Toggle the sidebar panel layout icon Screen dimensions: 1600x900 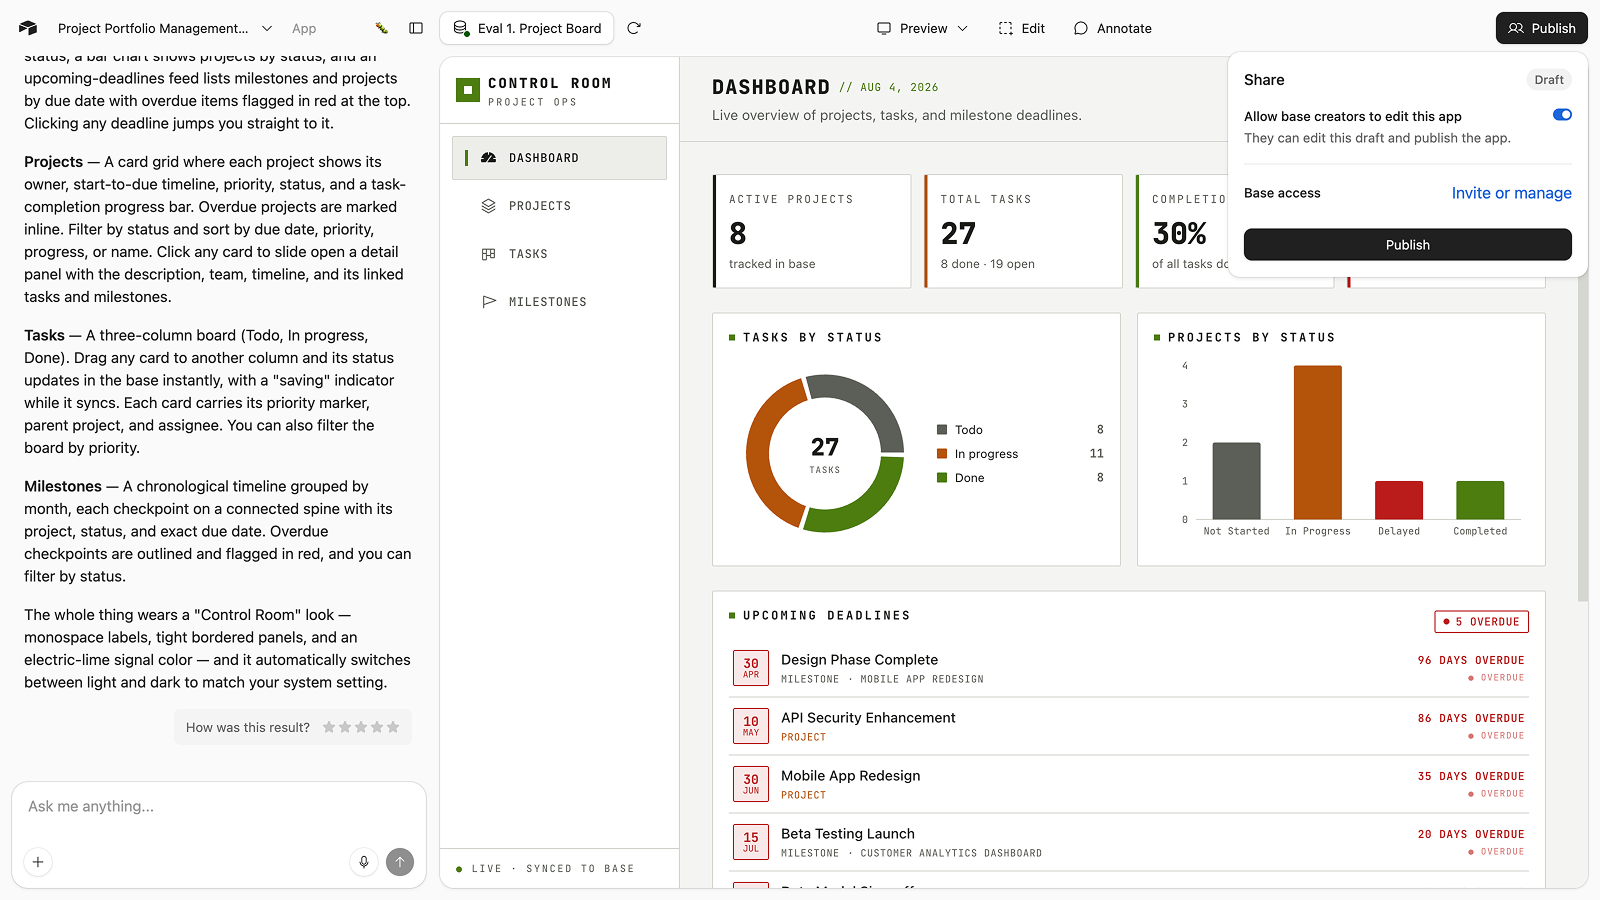416,28
